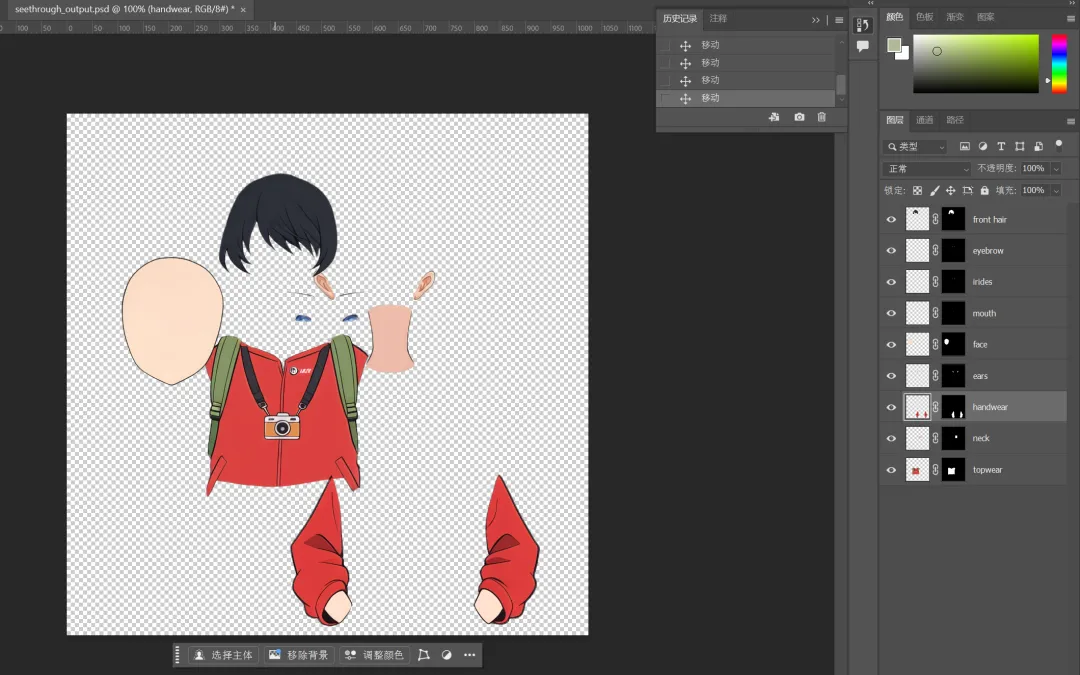Switch to the 通道 channels tab

tap(925, 120)
